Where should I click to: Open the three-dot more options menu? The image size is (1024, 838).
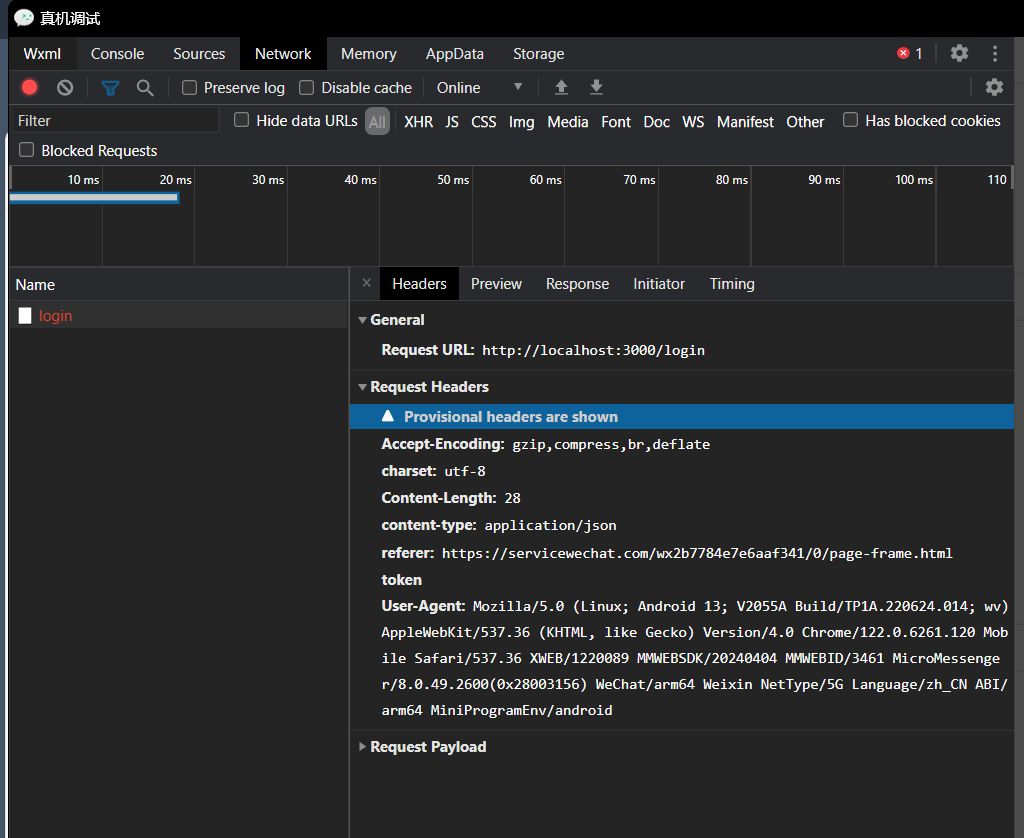(995, 54)
